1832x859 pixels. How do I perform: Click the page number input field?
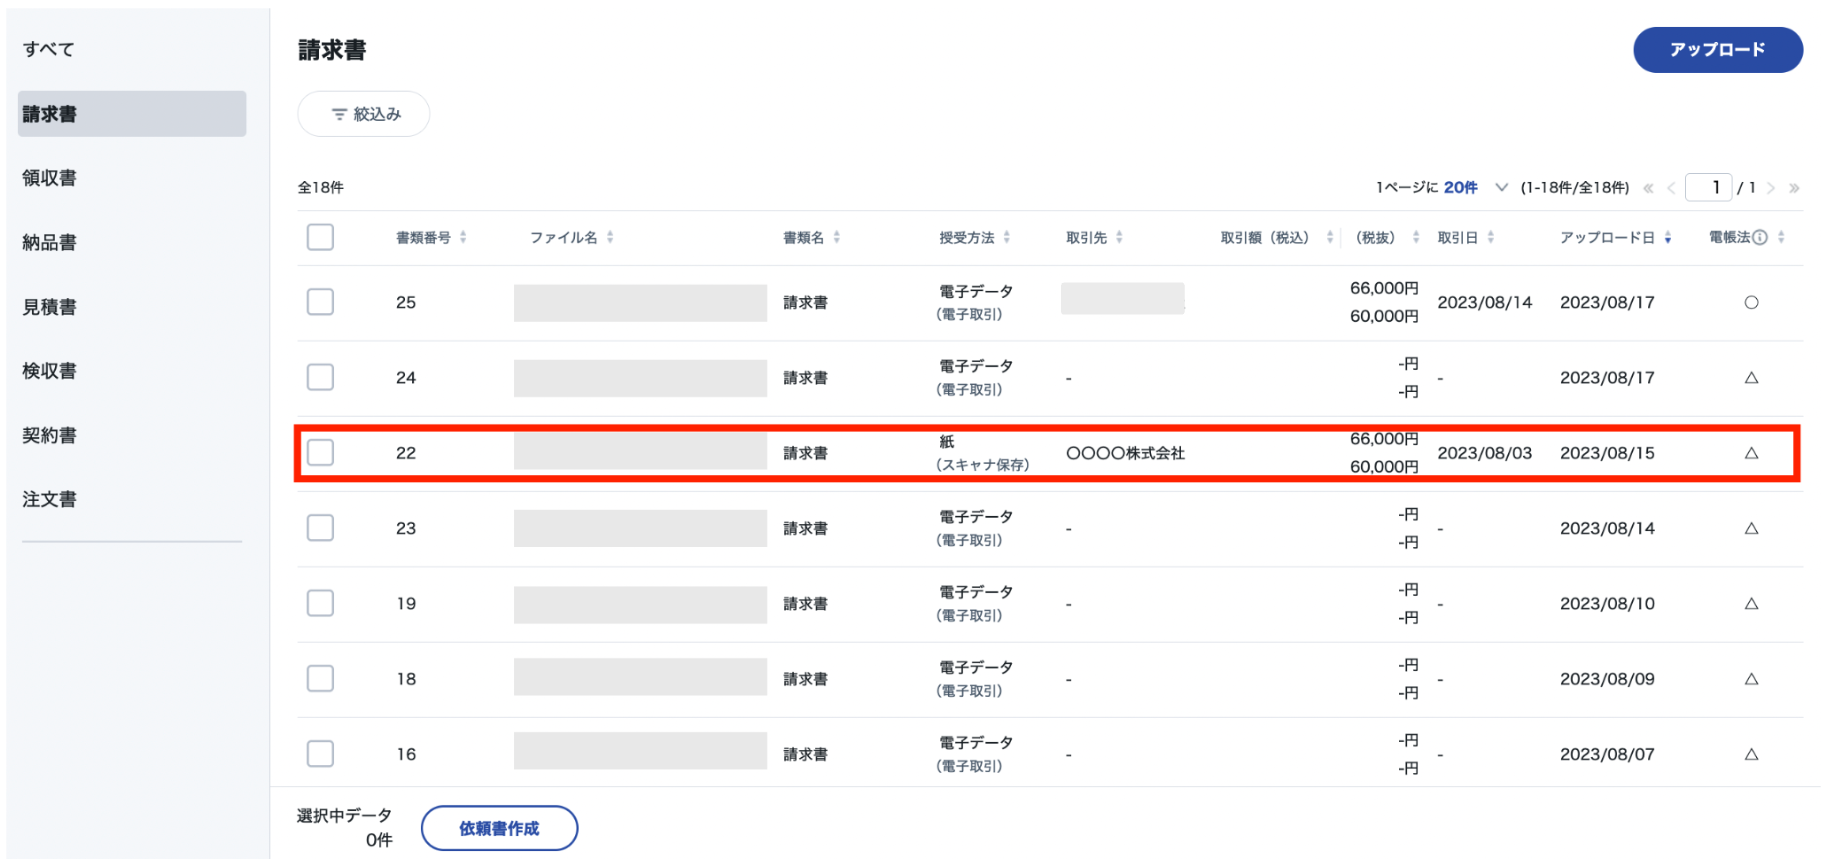click(x=1708, y=188)
